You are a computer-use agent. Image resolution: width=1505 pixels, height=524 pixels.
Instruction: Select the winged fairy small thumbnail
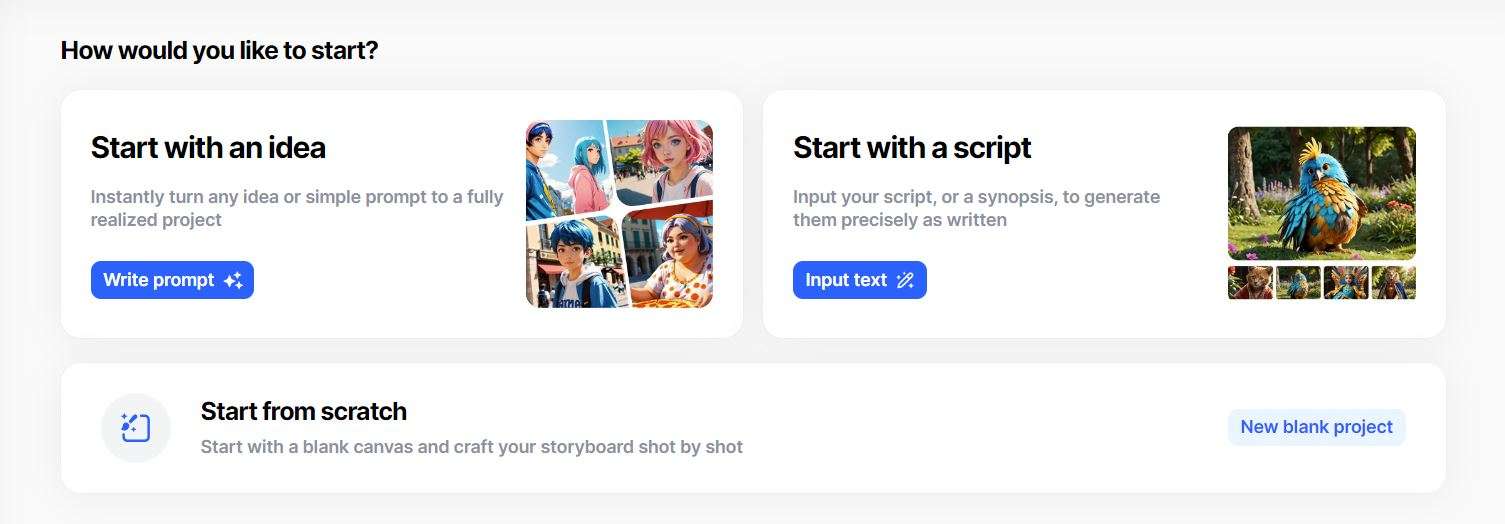point(1345,283)
